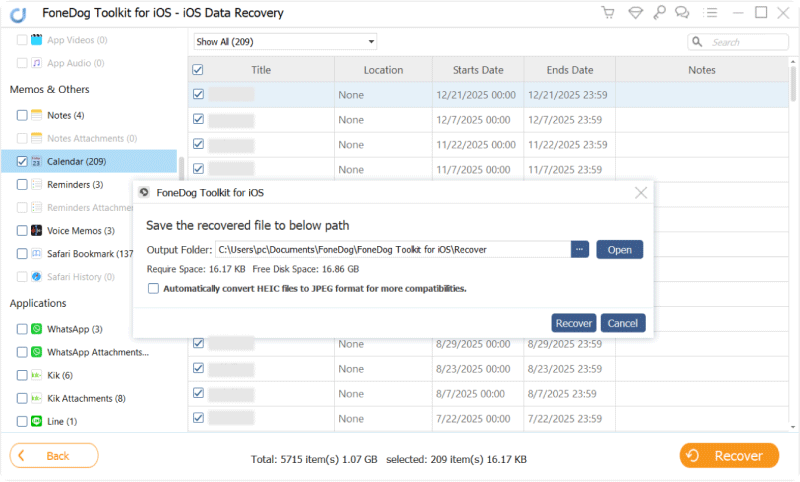Click the diamond upgrade icon
The width and height of the screenshot is (800, 482).
tap(632, 13)
